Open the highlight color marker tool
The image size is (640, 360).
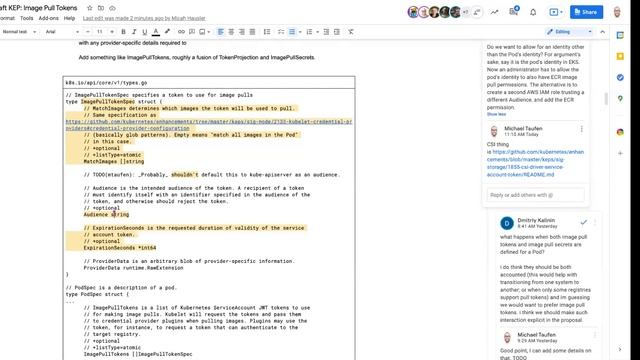(x=167, y=32)
